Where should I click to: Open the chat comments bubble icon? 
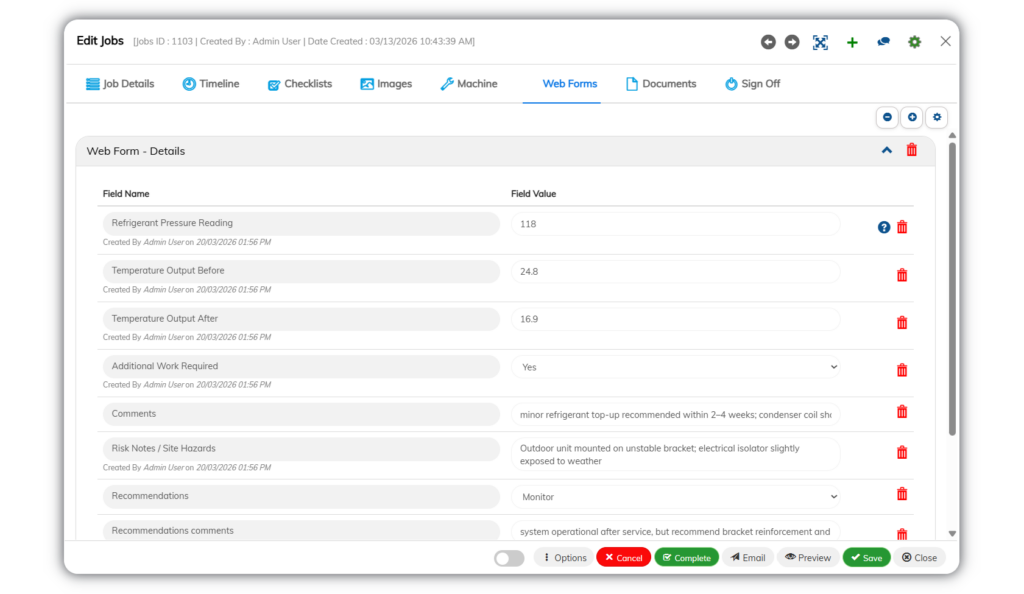coord(883,42)
